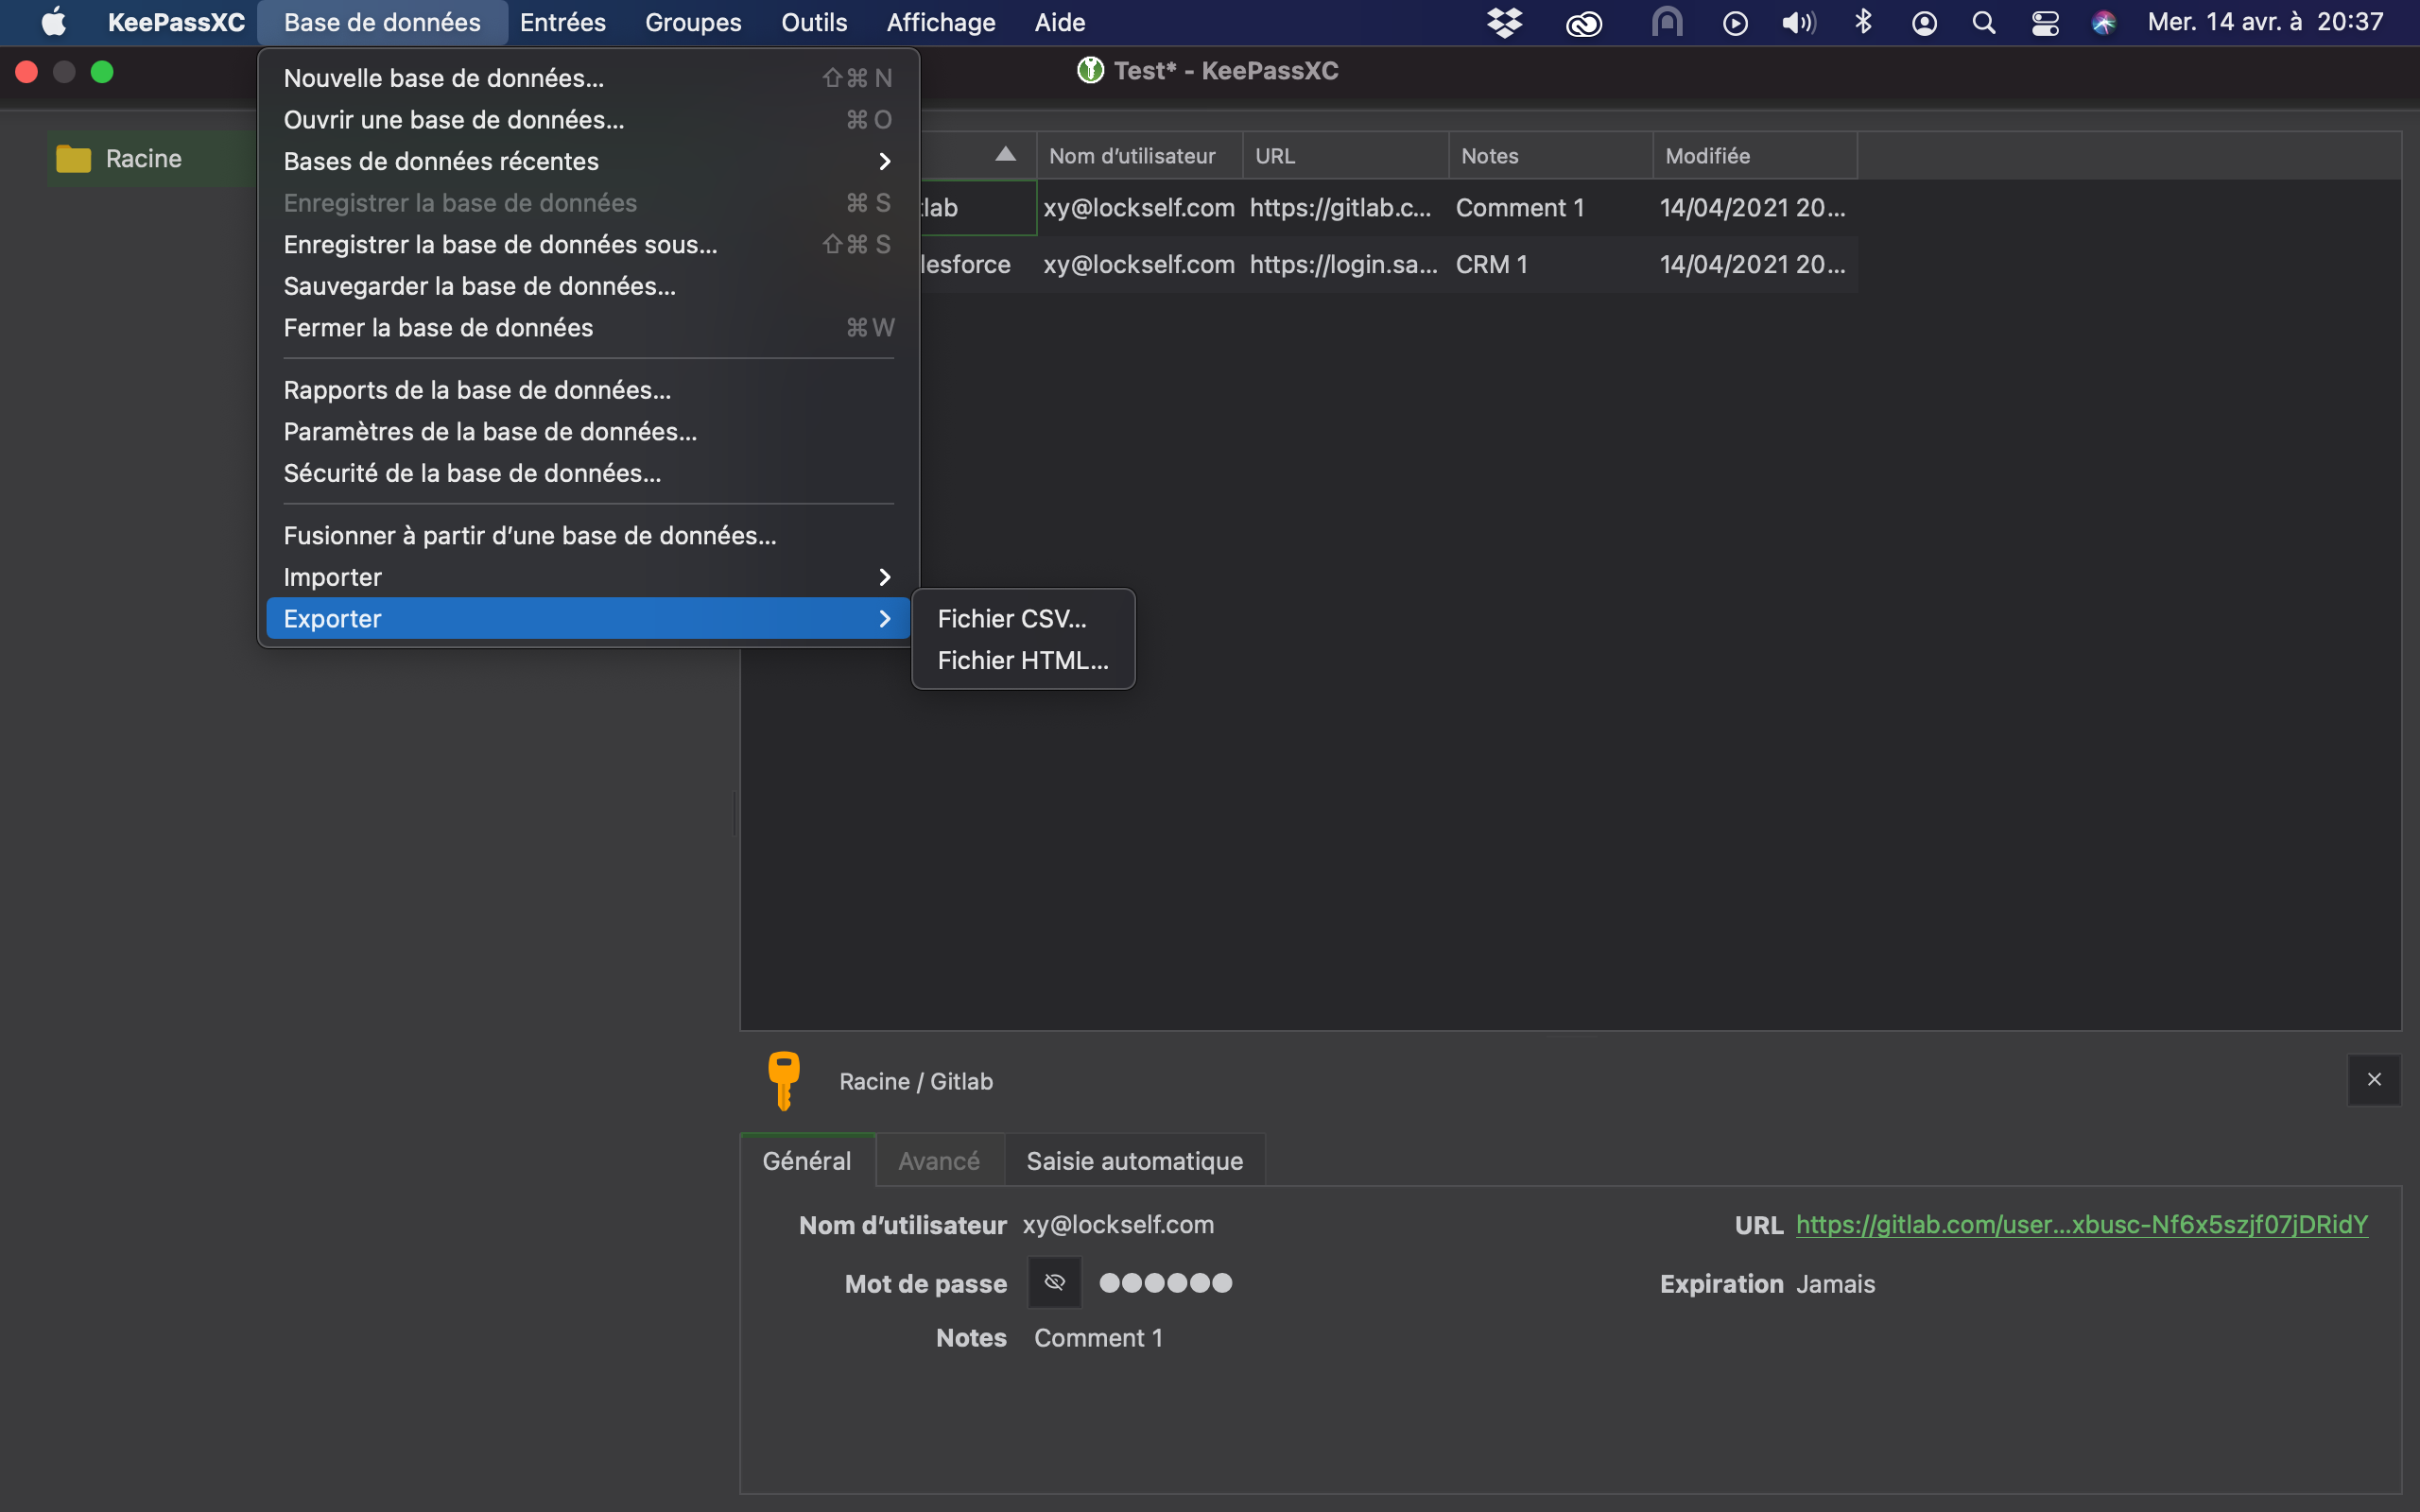Screen dimensions: 2420x1512
Task: Sort by Notes column header
Action: click(1552, 156)
